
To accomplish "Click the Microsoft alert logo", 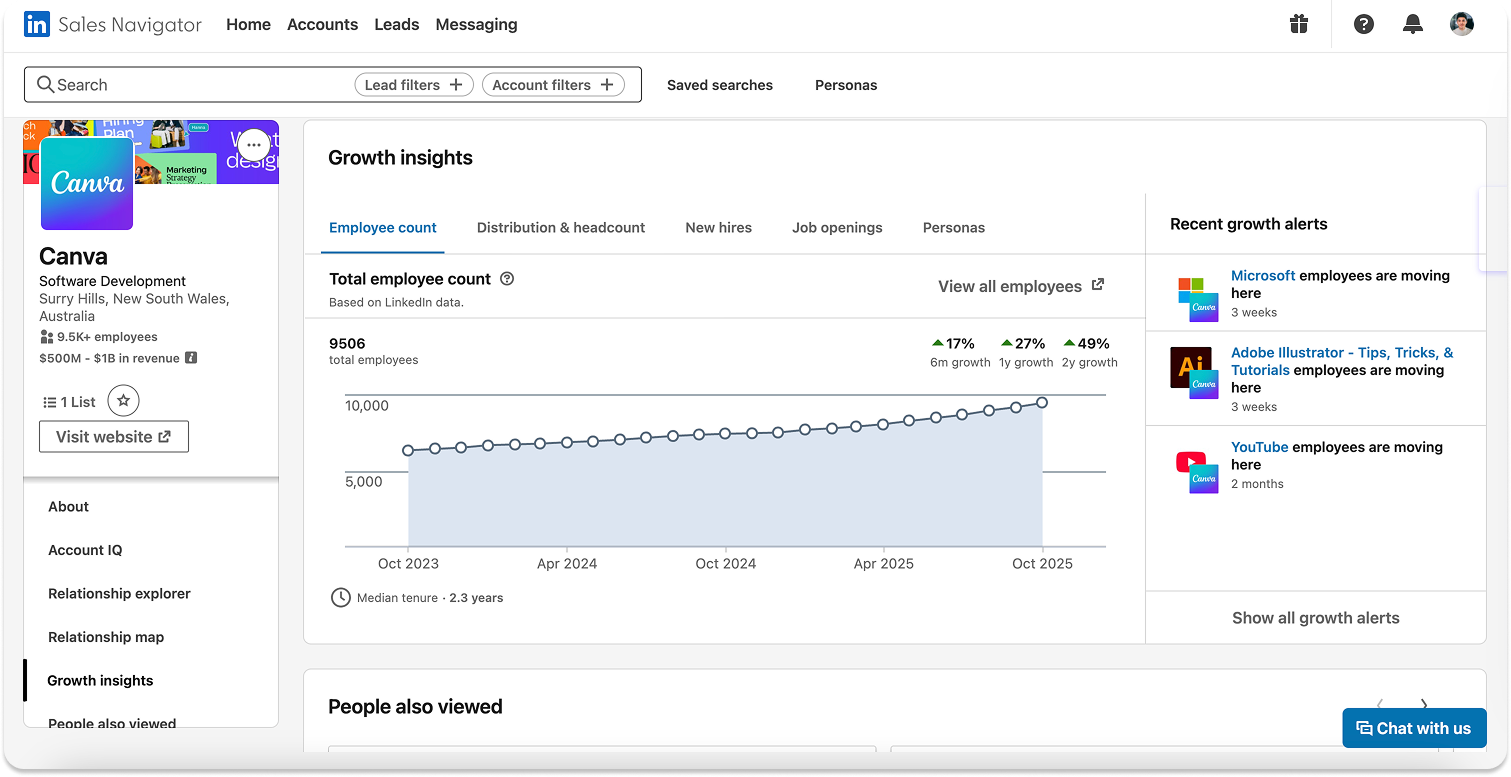I will [x=1198, y=299].
